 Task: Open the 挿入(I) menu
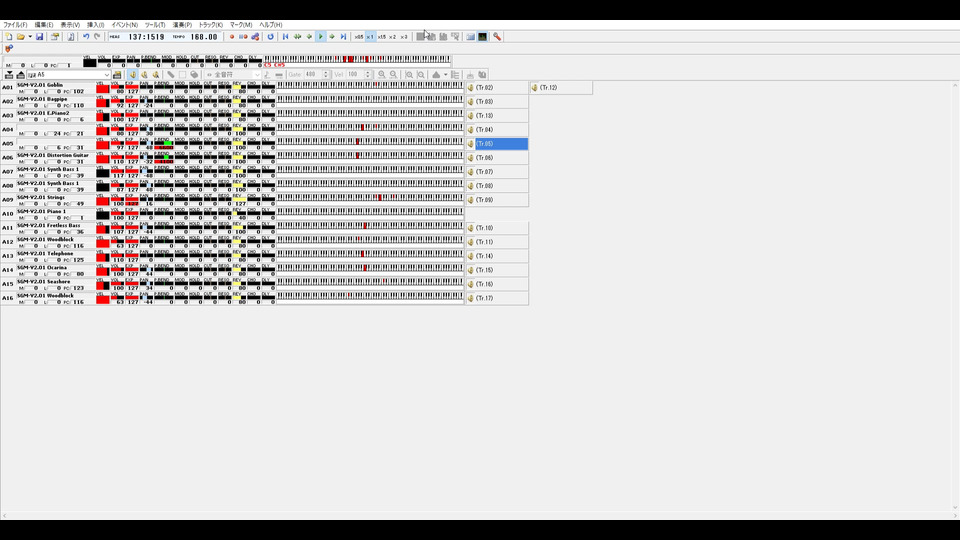click(x=96, y=25)
